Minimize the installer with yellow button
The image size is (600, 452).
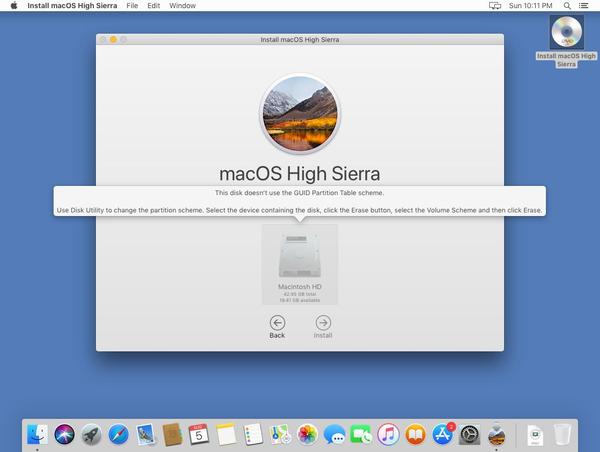[x=113, y=39]
